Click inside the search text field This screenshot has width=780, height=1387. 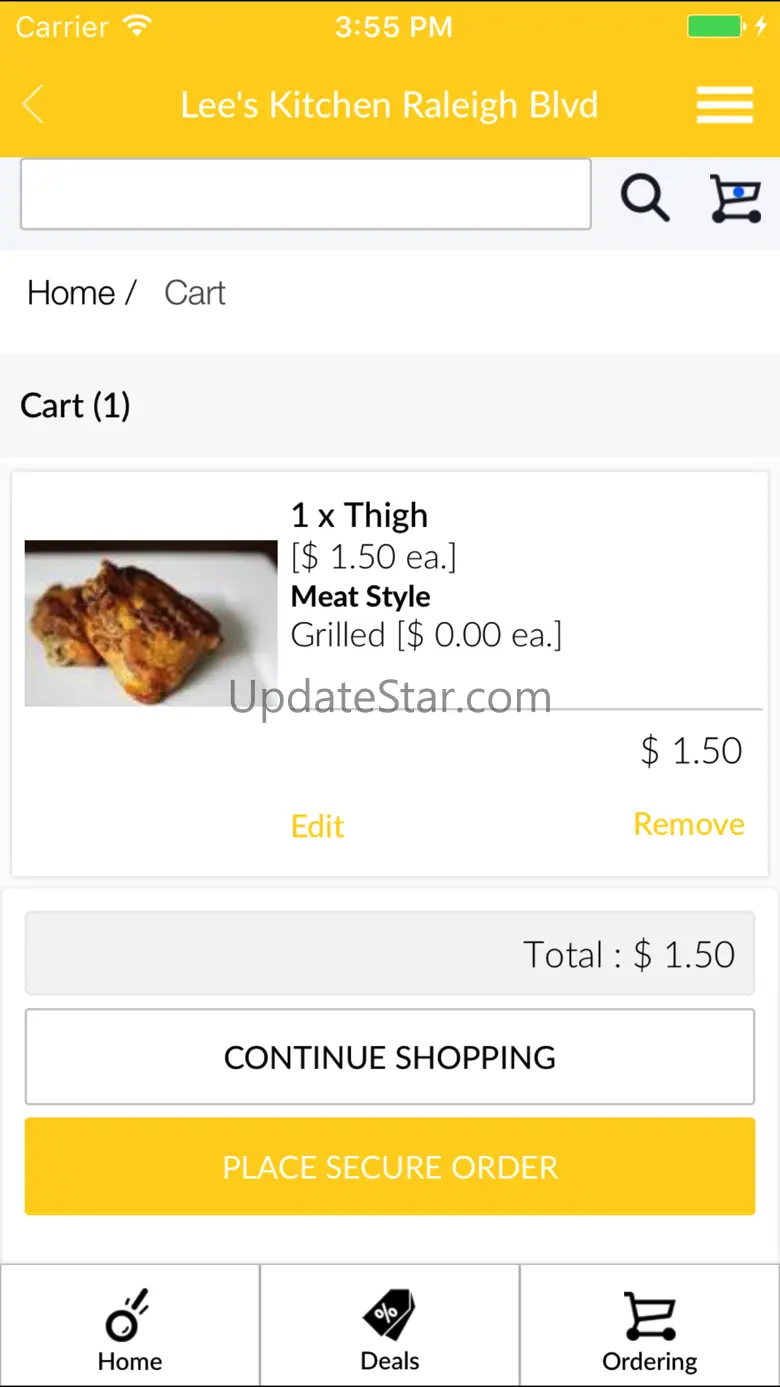tap(305, 194)
